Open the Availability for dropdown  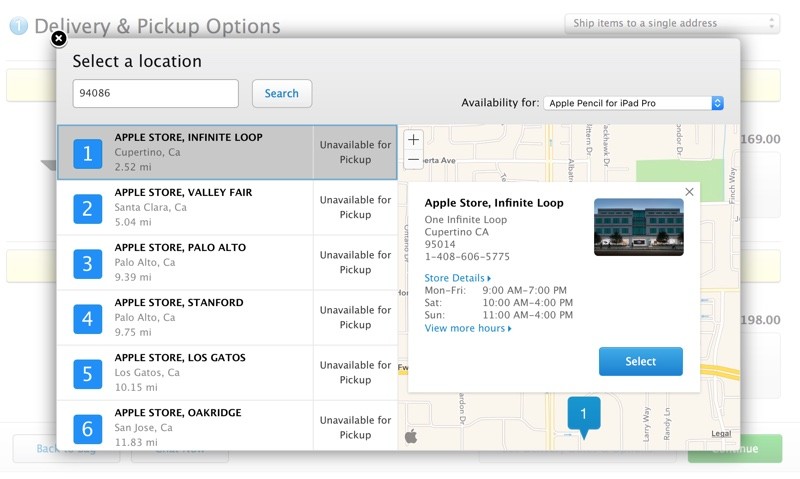pos(634,103)
